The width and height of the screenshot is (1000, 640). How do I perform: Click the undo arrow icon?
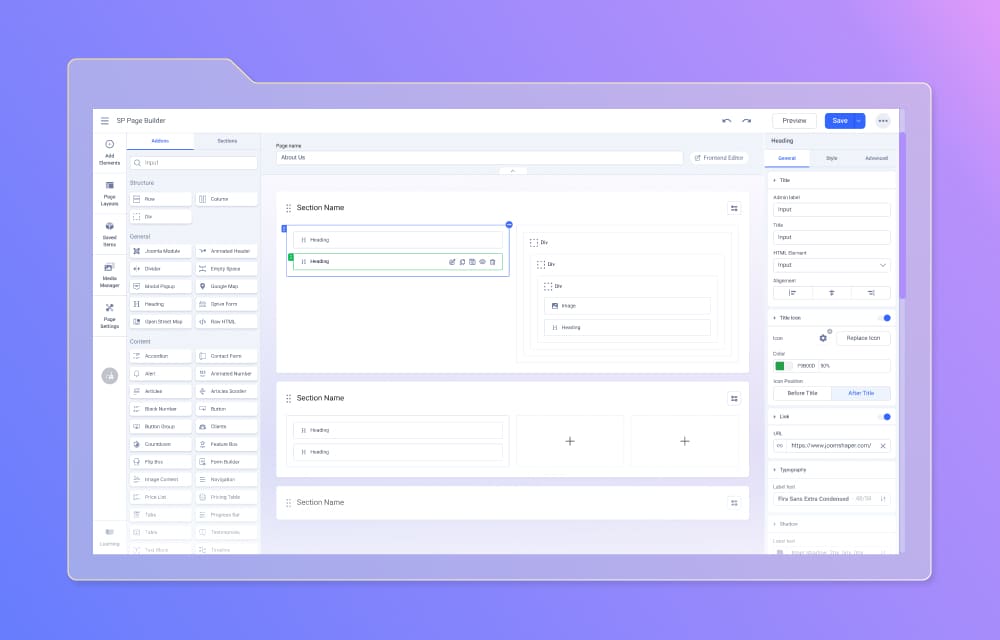[x=726, y=120]
